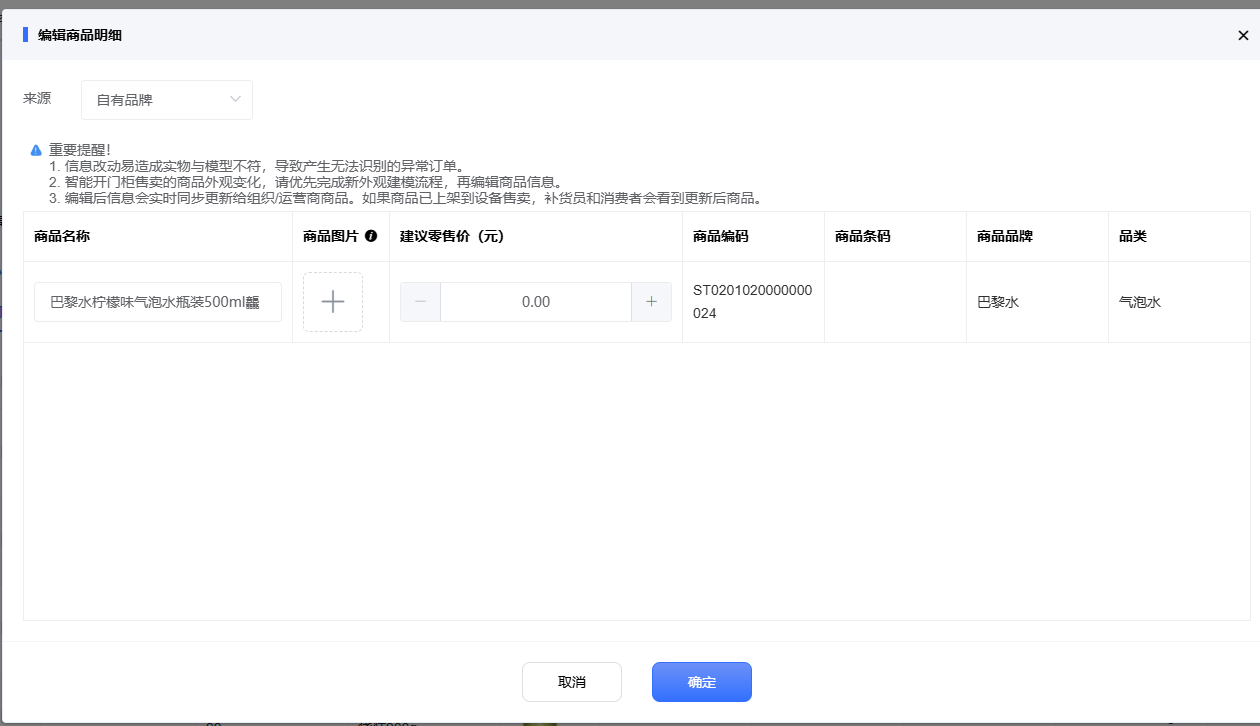This screenshot has width=1260, height=726.
Task: Click the 商品名称 input field
Action: [158, 302]
